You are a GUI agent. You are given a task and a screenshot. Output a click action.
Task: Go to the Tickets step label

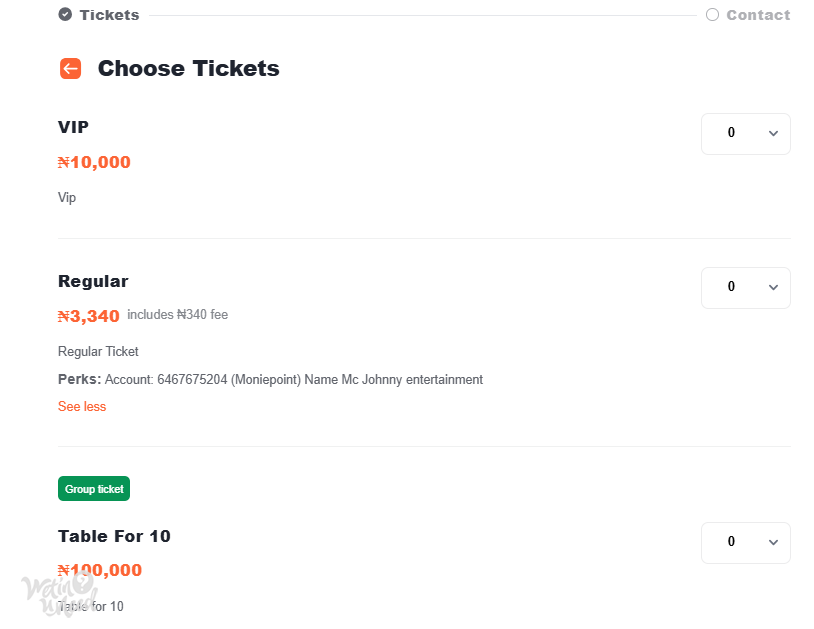(109, 15)
